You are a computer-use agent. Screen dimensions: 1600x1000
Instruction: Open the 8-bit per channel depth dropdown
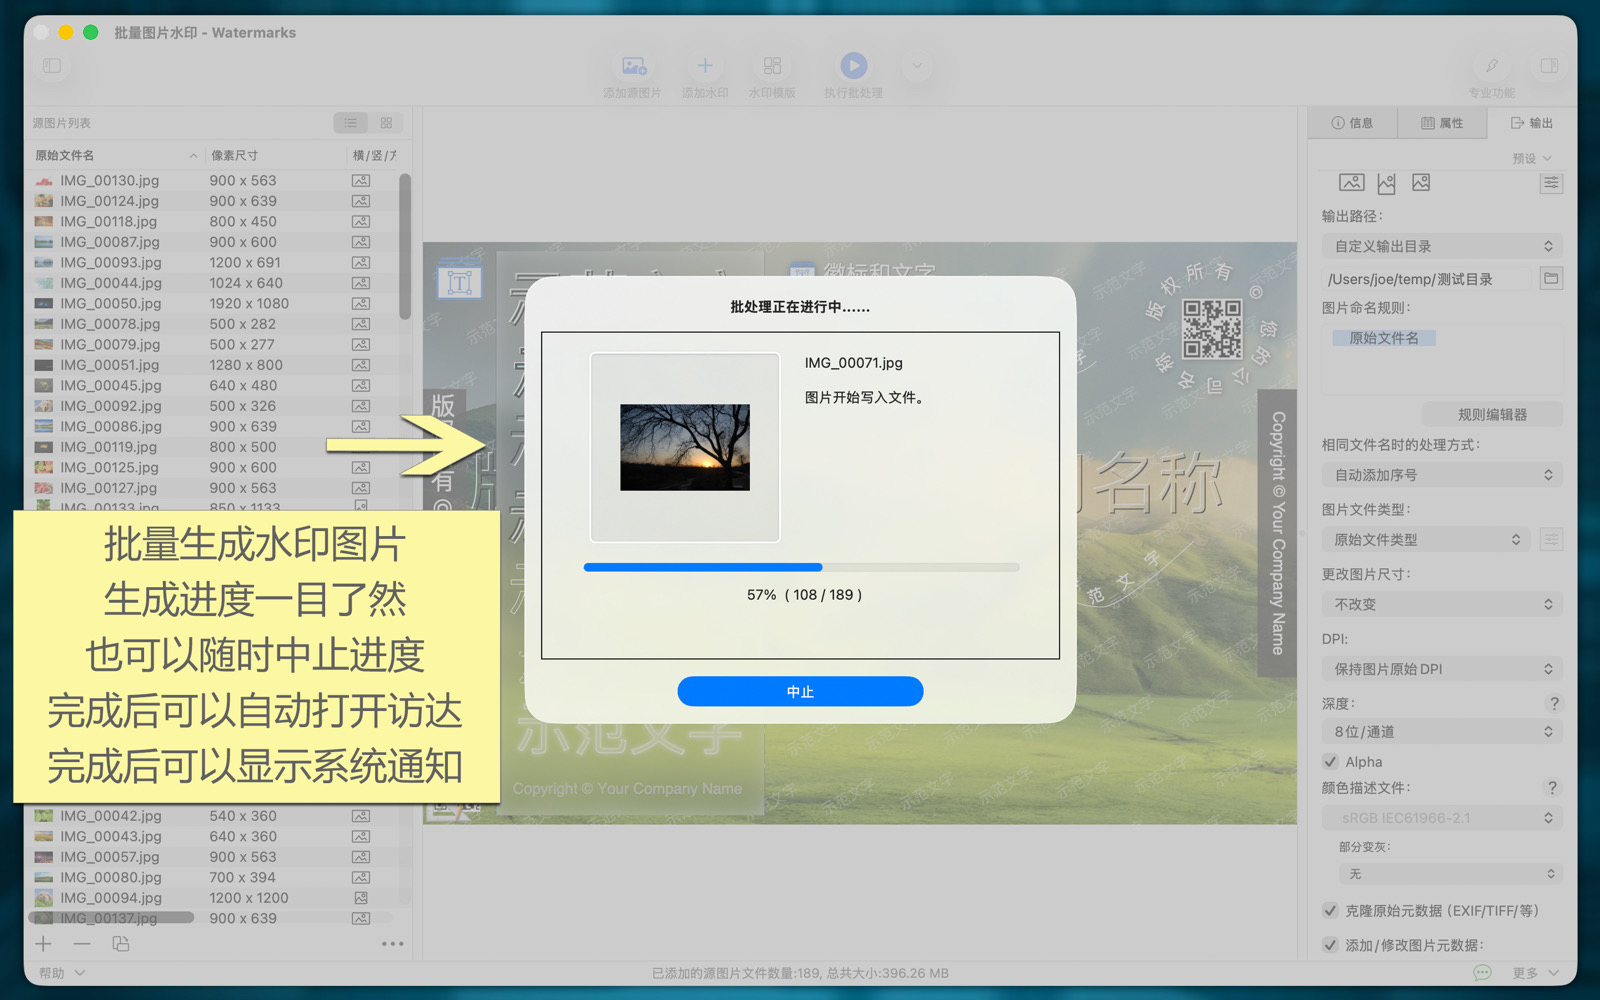click(1442, 732)
